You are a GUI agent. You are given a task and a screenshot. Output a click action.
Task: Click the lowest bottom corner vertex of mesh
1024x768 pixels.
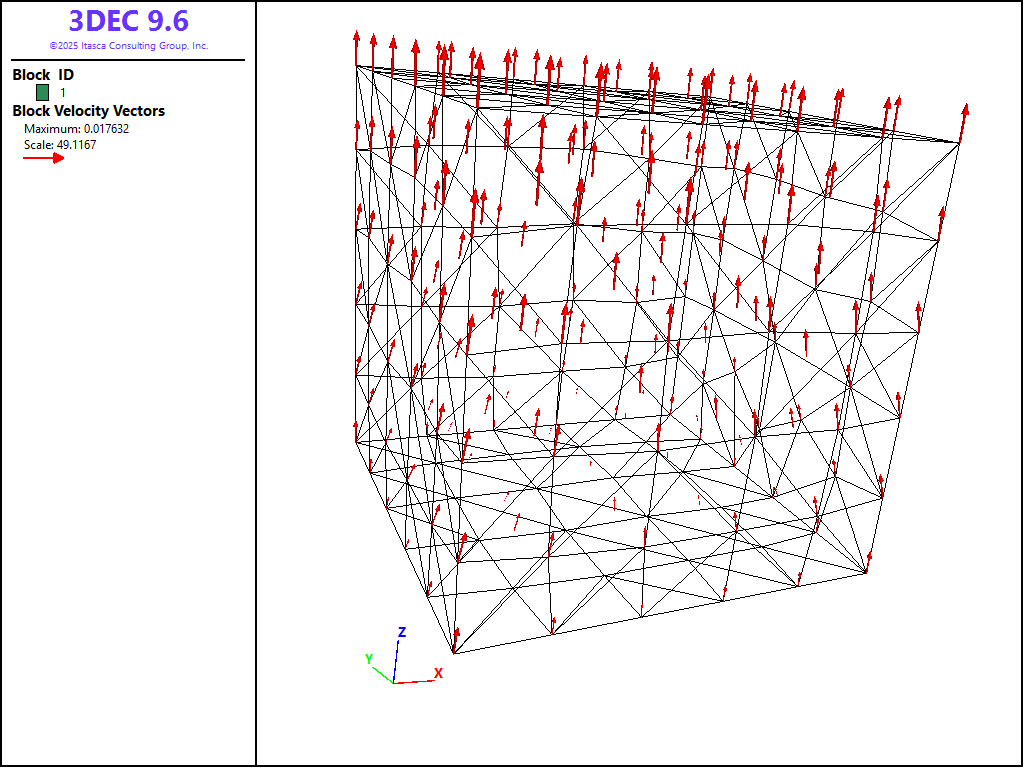454,654
